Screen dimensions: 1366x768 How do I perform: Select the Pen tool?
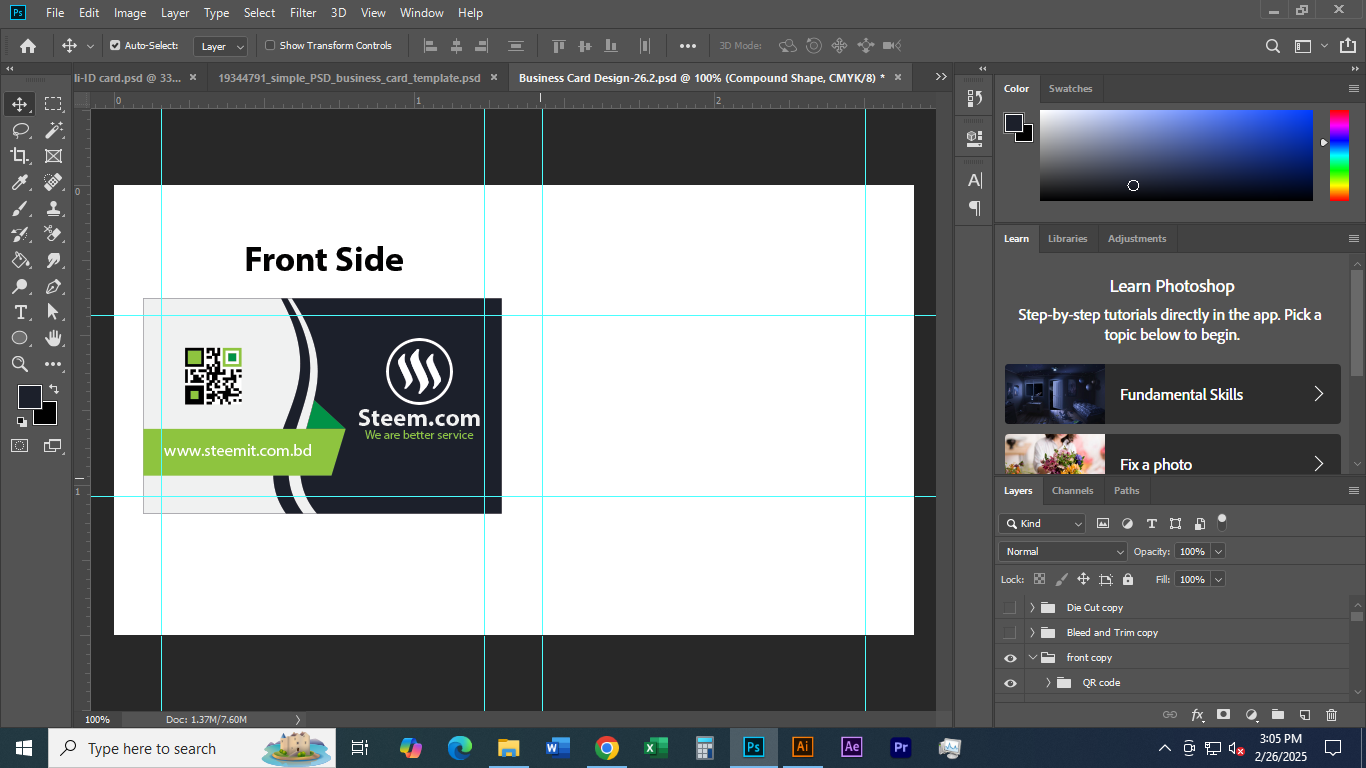pyautogui.click(x=53, y=286)
